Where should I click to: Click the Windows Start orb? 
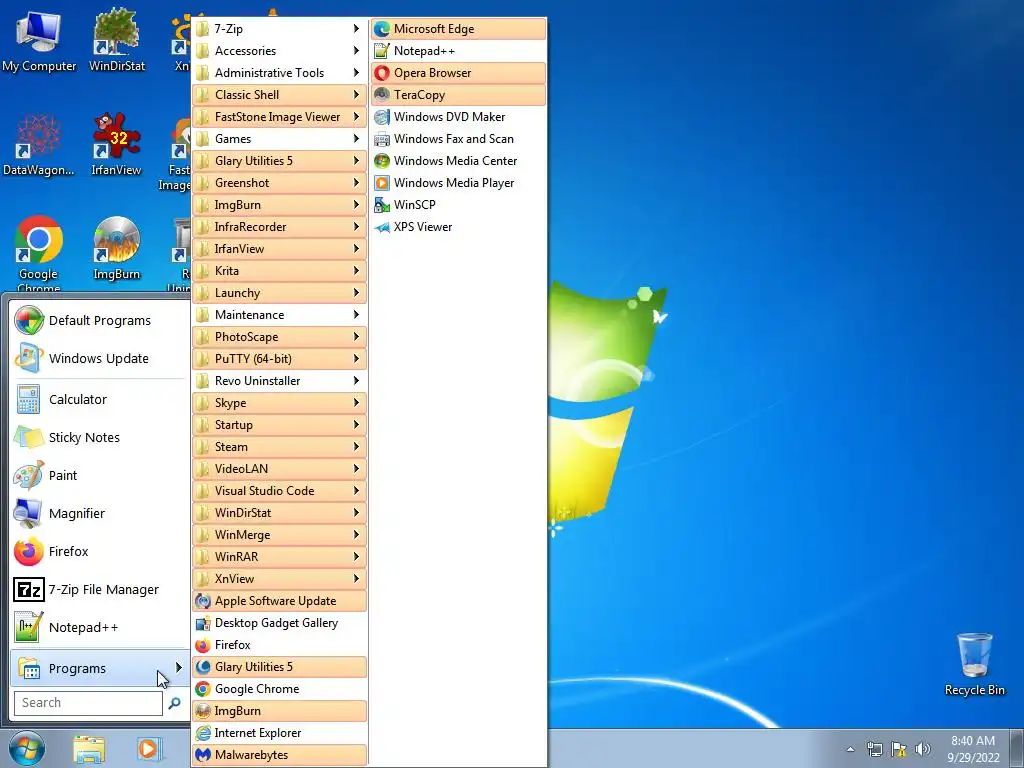pyautogui.click(x=27, y=749)
